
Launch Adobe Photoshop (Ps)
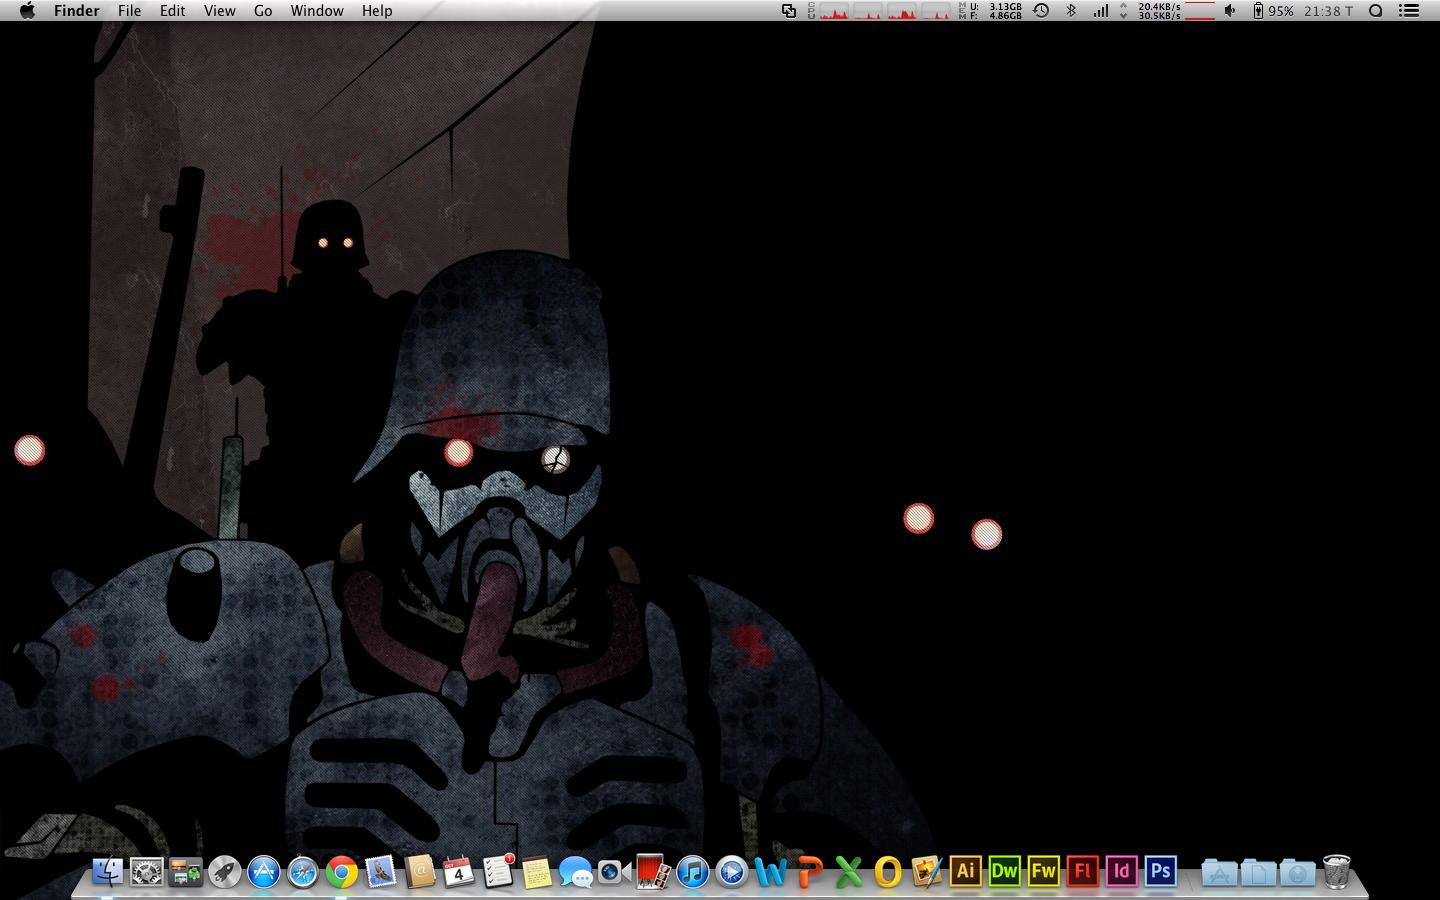(1160, 871)
